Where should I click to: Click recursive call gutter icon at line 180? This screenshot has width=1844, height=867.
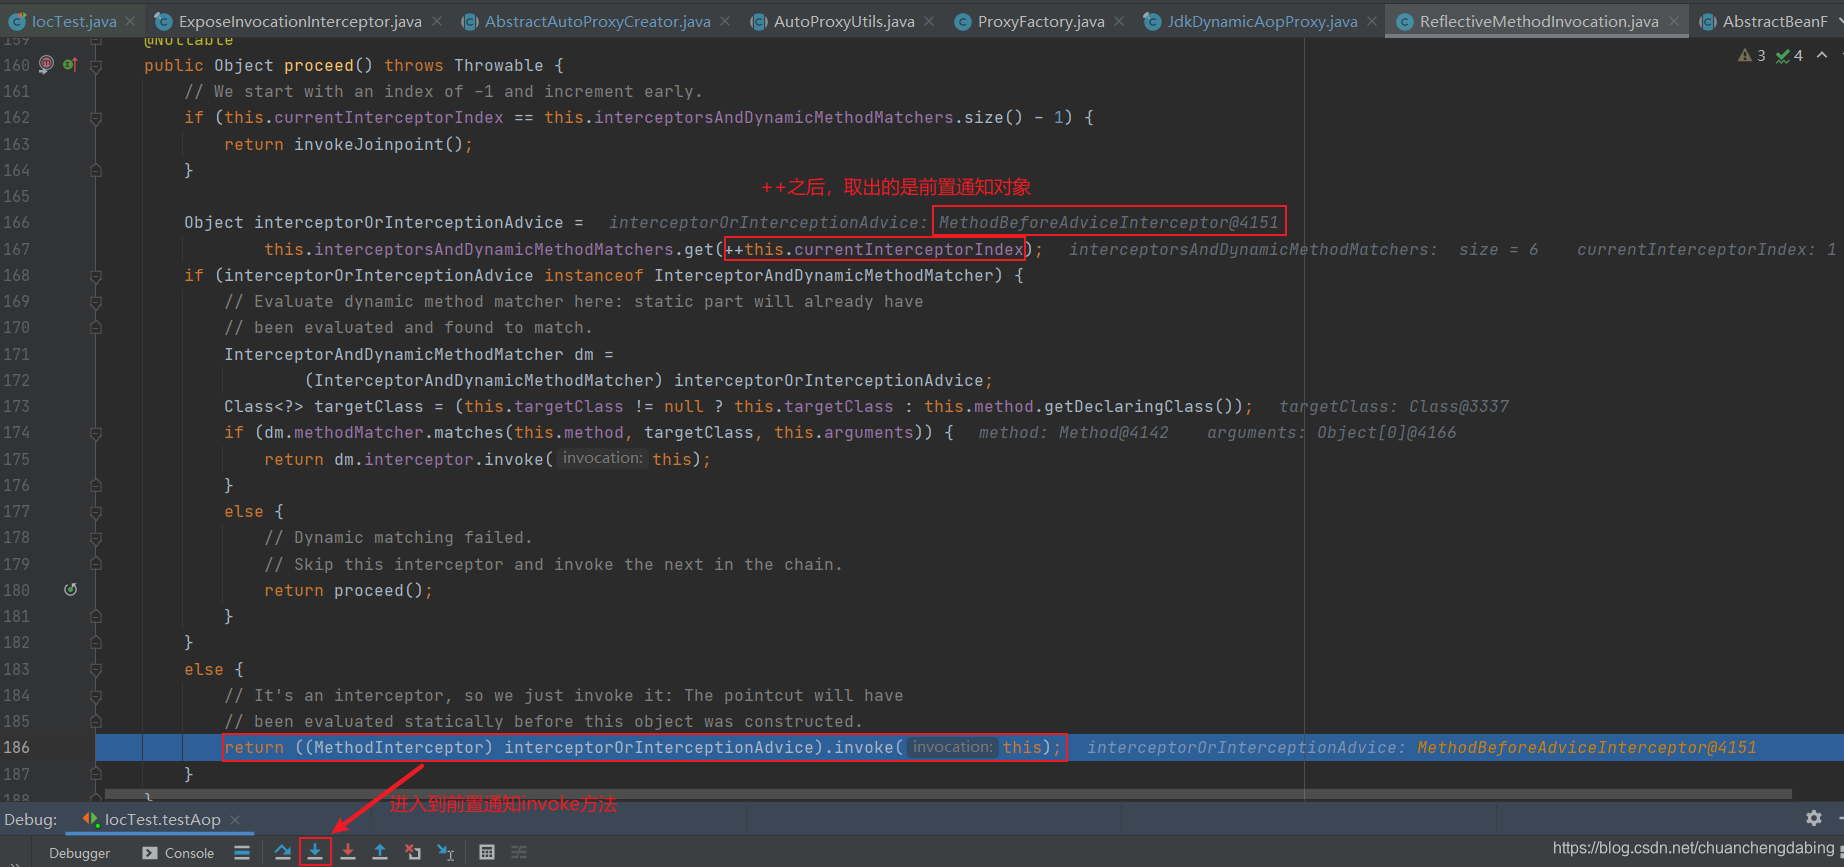70,589
